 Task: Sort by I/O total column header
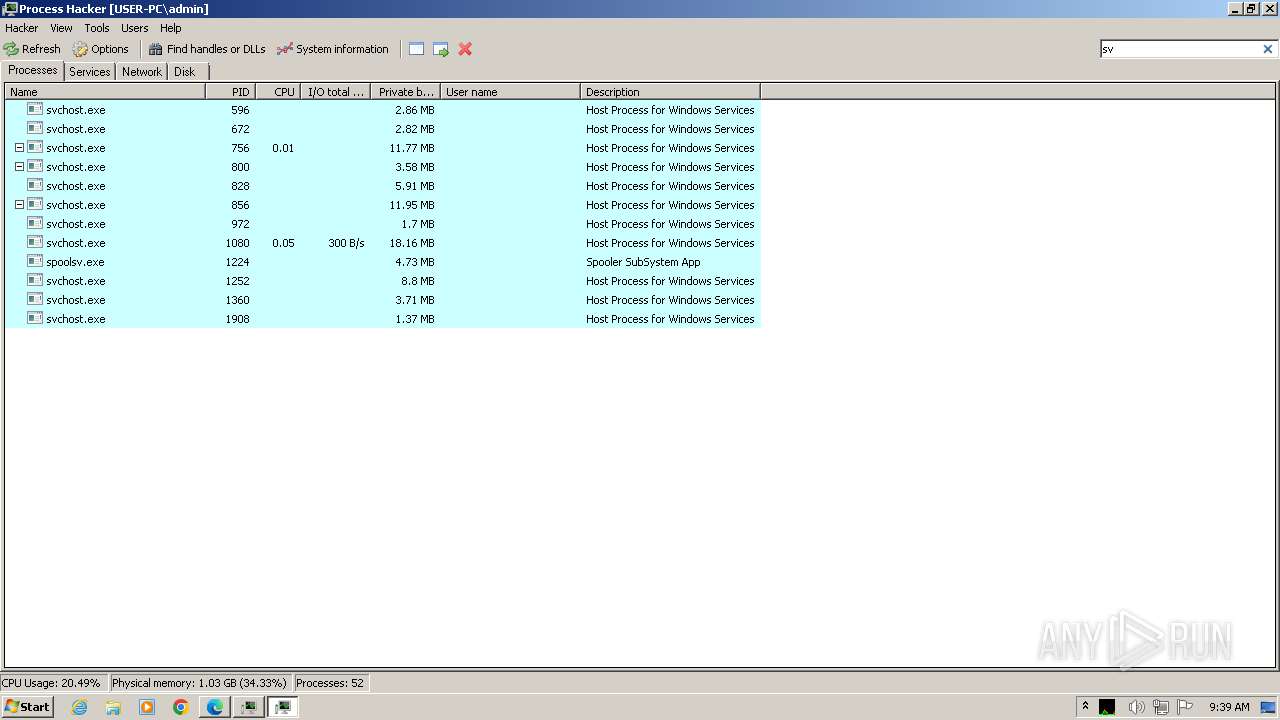[335, 92]
